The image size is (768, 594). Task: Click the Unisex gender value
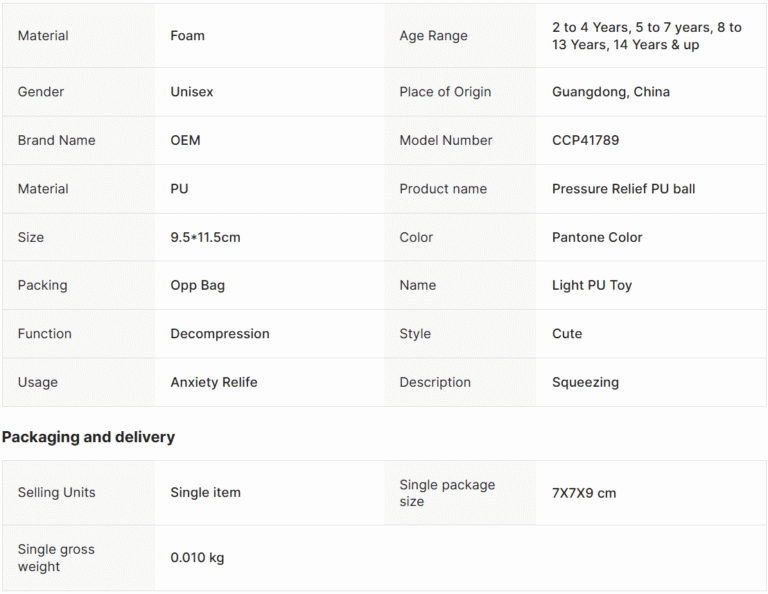click(192, 92)
